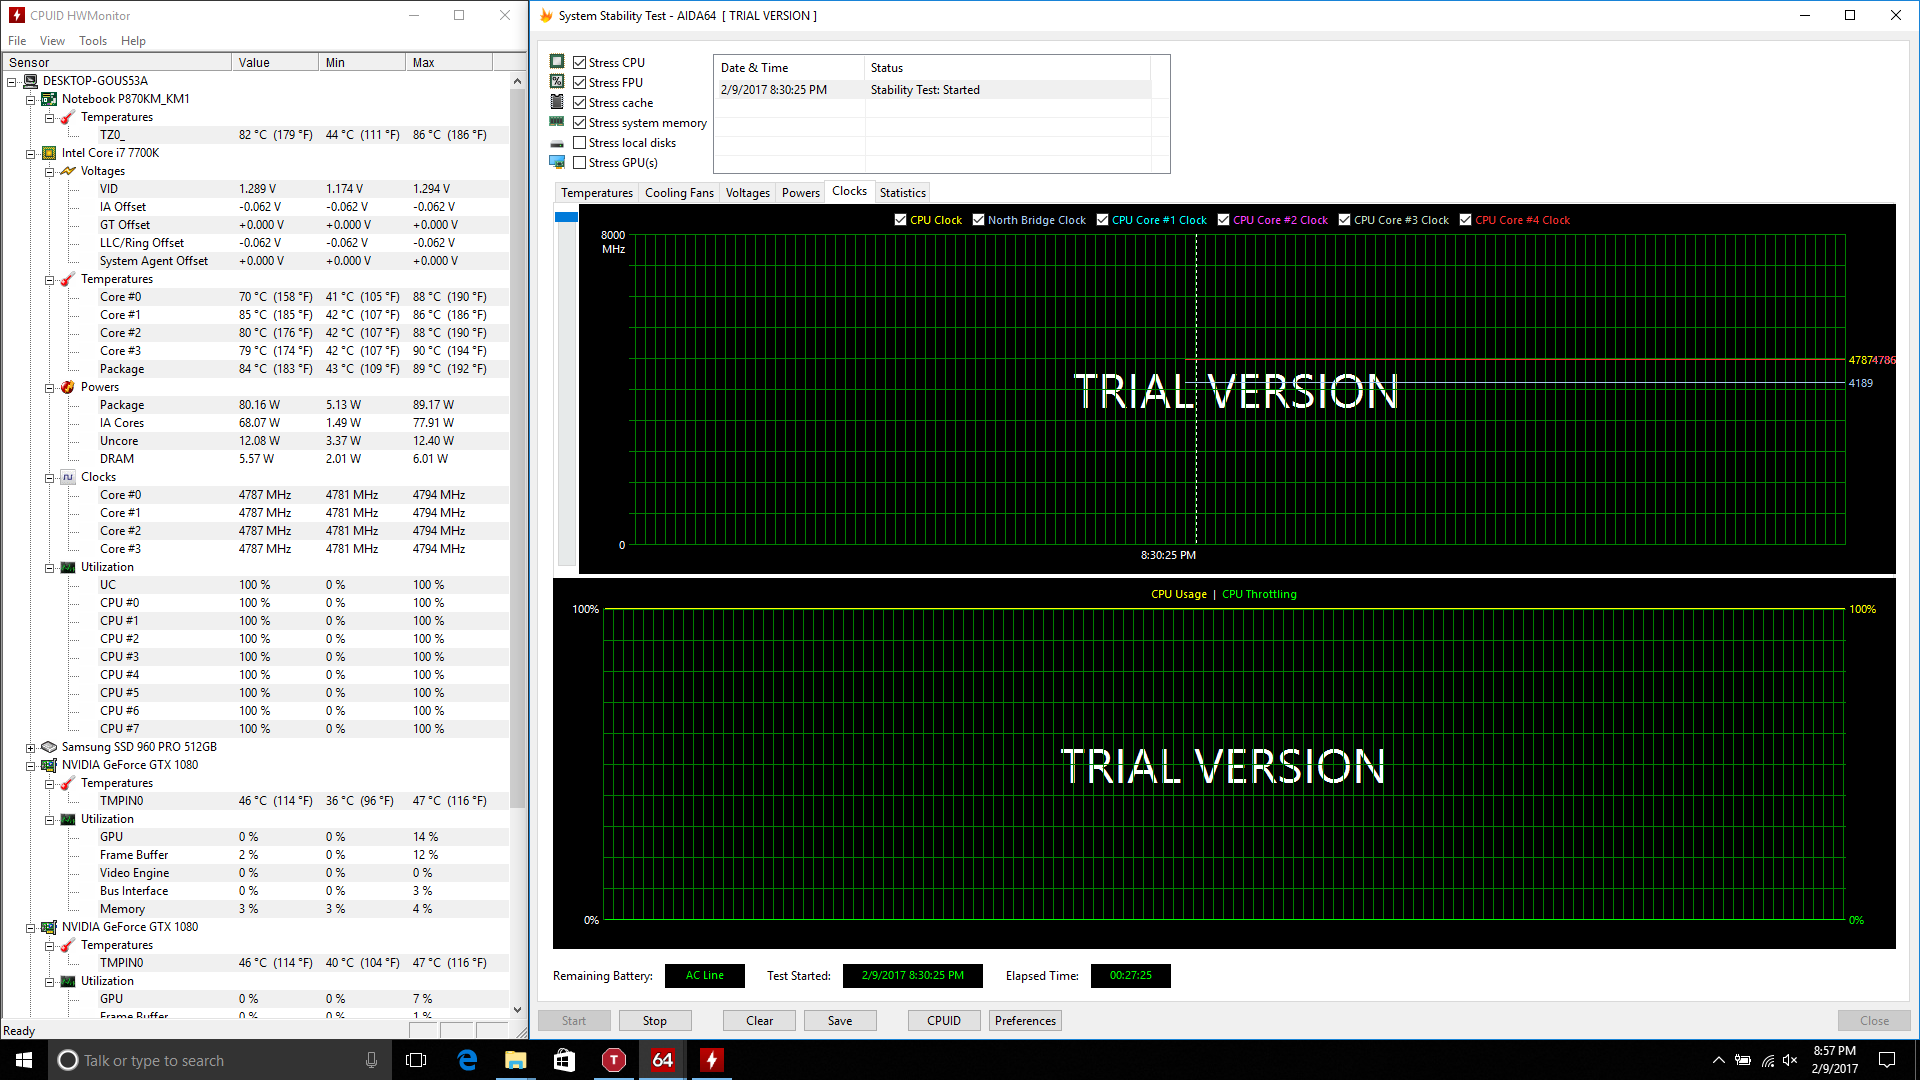The width and height of the screenshot is (1920, 1080).
Task: Click the Stress system memory RAM icon
Action: coord(557,122)
